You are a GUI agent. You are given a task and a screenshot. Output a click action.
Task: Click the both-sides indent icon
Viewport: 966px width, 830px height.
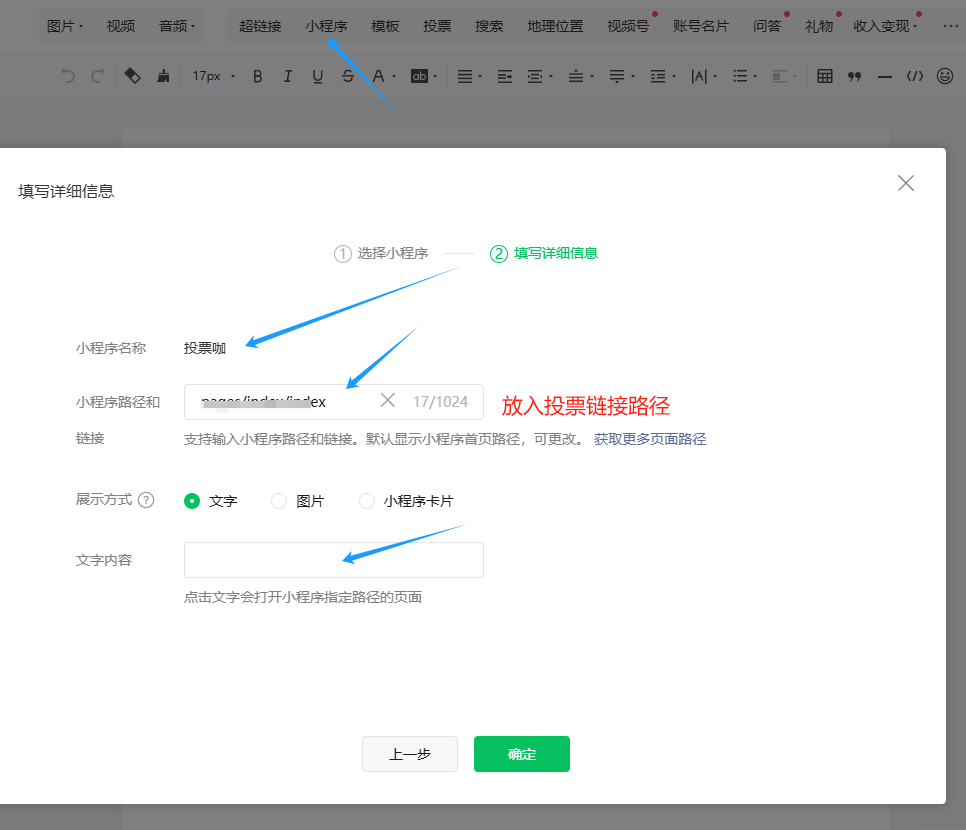click(x=535, y=76)
